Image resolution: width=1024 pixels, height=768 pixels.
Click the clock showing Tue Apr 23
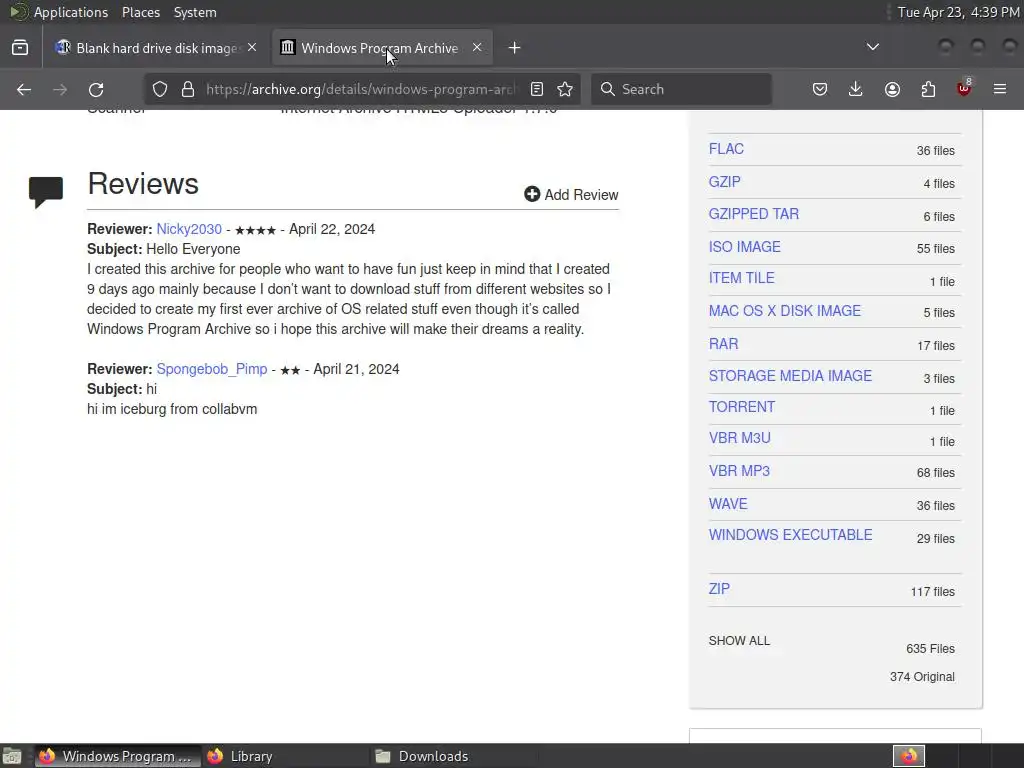(959, 12)
